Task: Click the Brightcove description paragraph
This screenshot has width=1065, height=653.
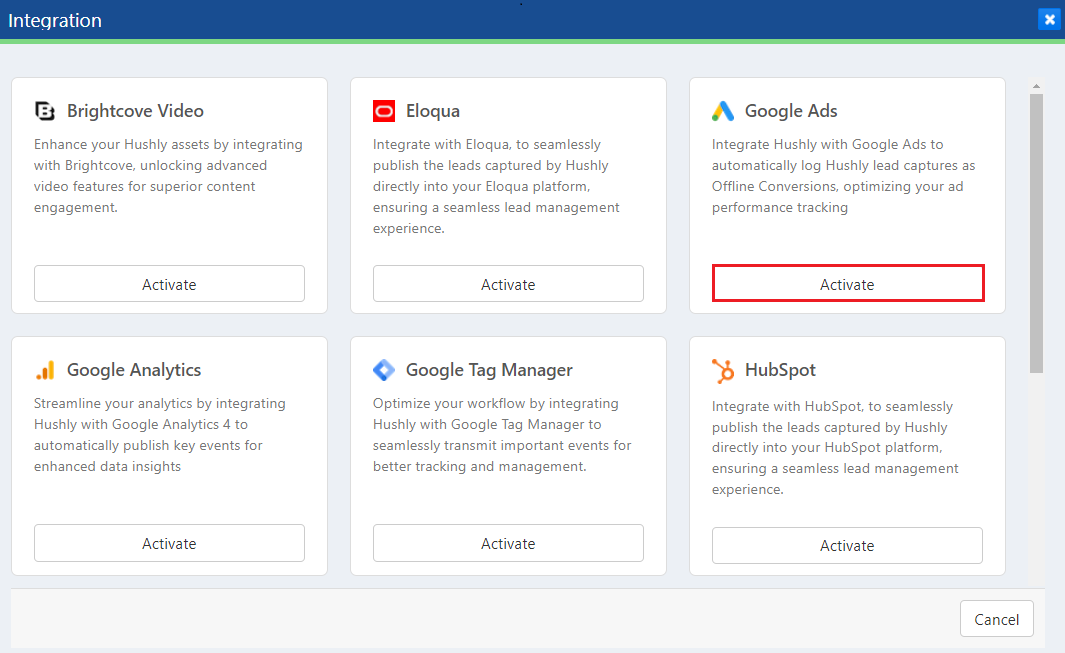Action: pyautogui.click(x=168, y=175)
